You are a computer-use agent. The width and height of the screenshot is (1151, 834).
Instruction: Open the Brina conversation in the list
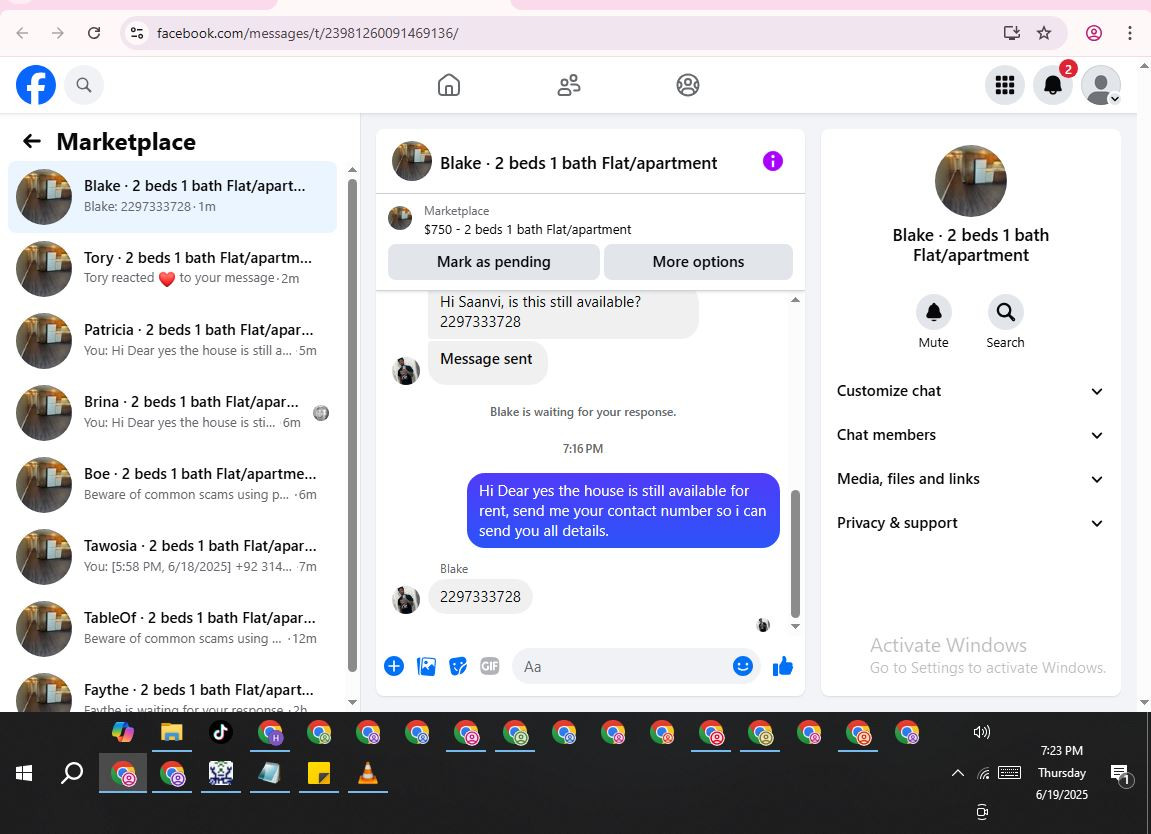point(173,413)
